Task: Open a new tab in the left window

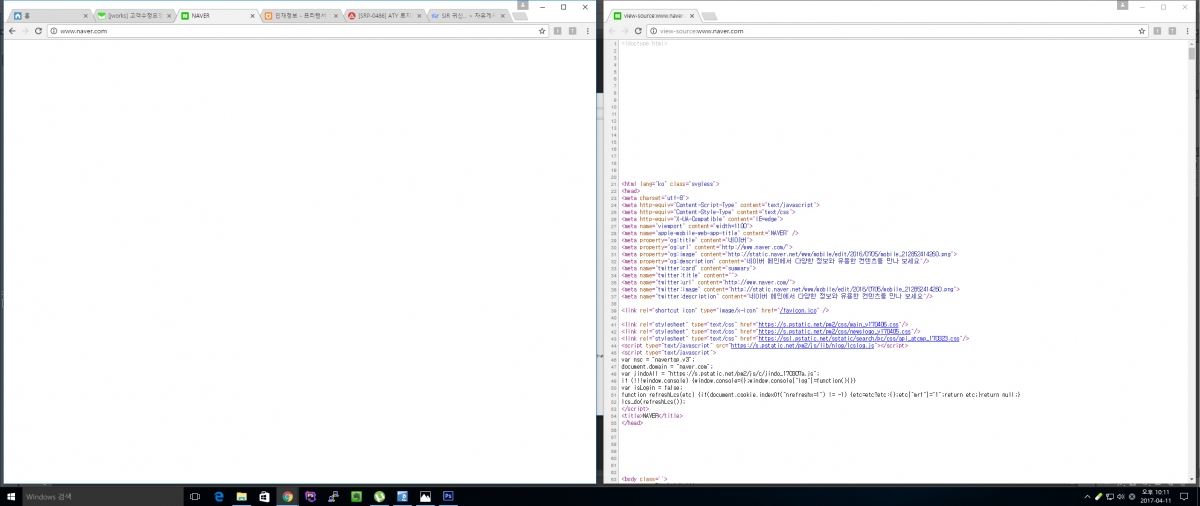Action: (x=519, y=16)
